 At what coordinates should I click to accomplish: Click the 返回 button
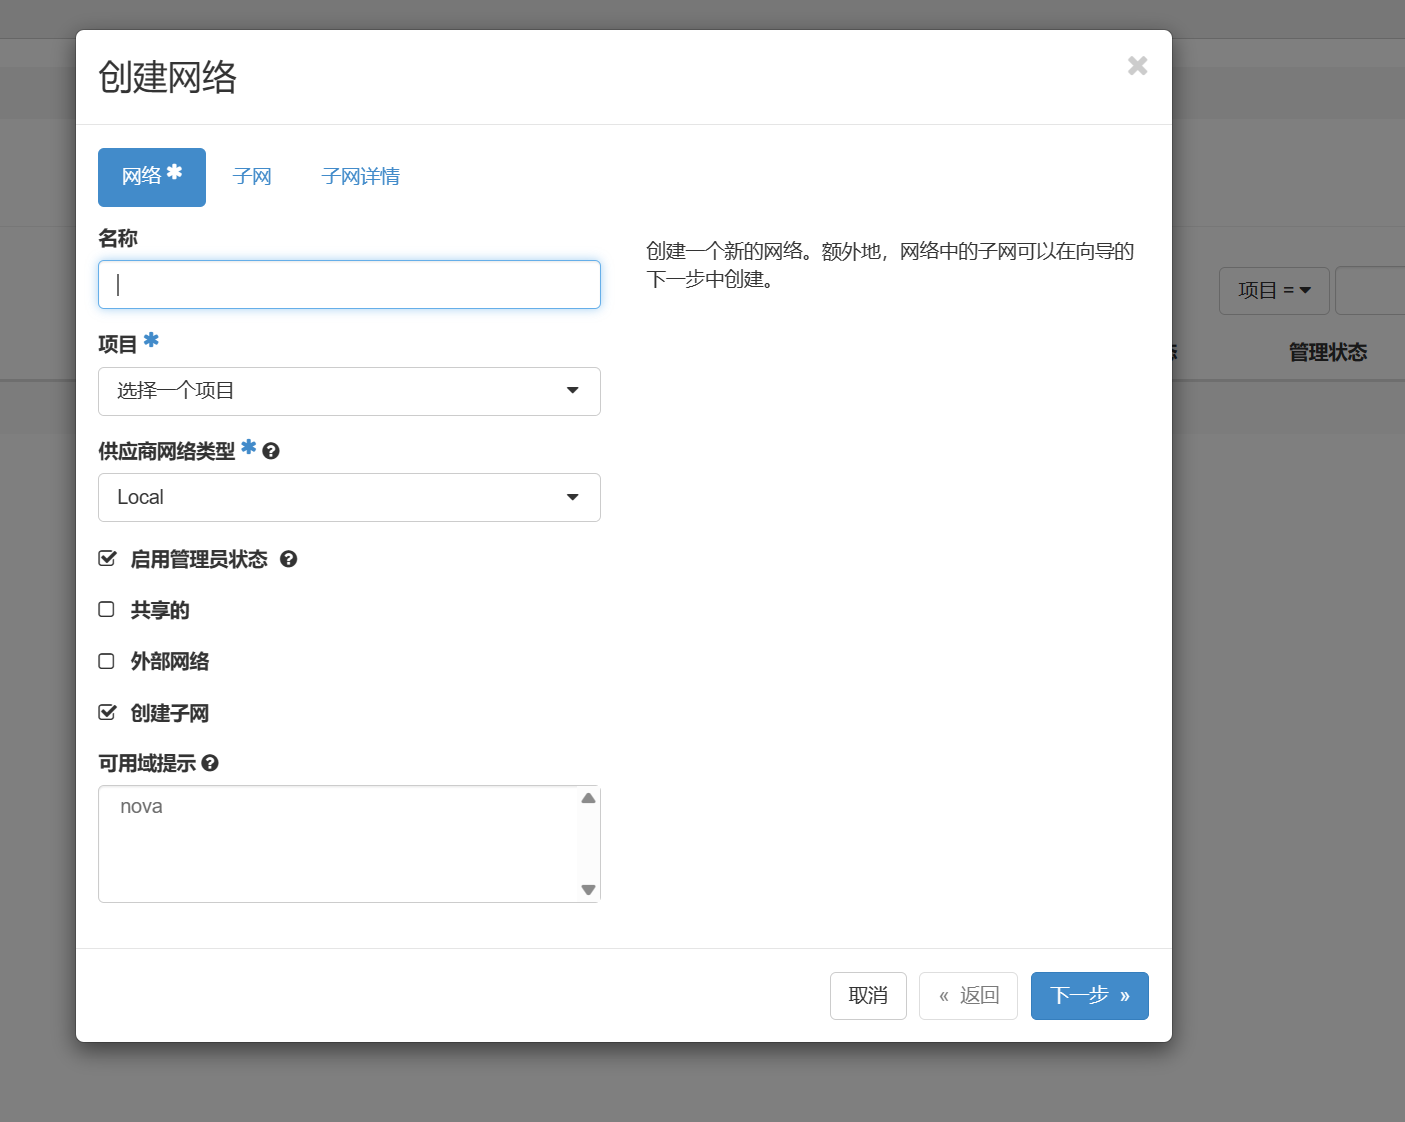[x=968, y=996]
